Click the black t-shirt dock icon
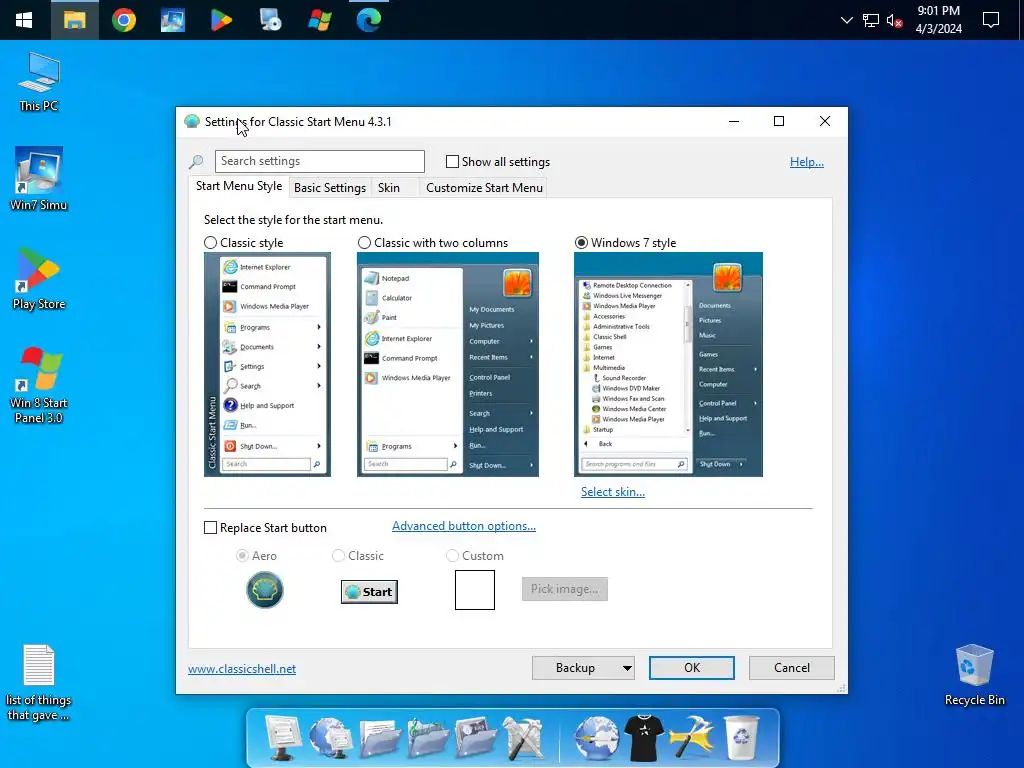 click(x=644, y=738)
